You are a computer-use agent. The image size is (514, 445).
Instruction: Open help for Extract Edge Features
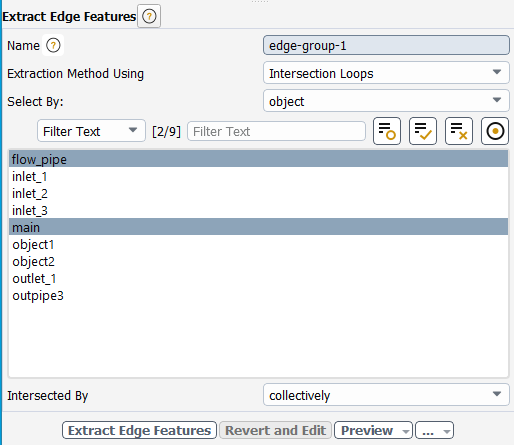[149, 16]
